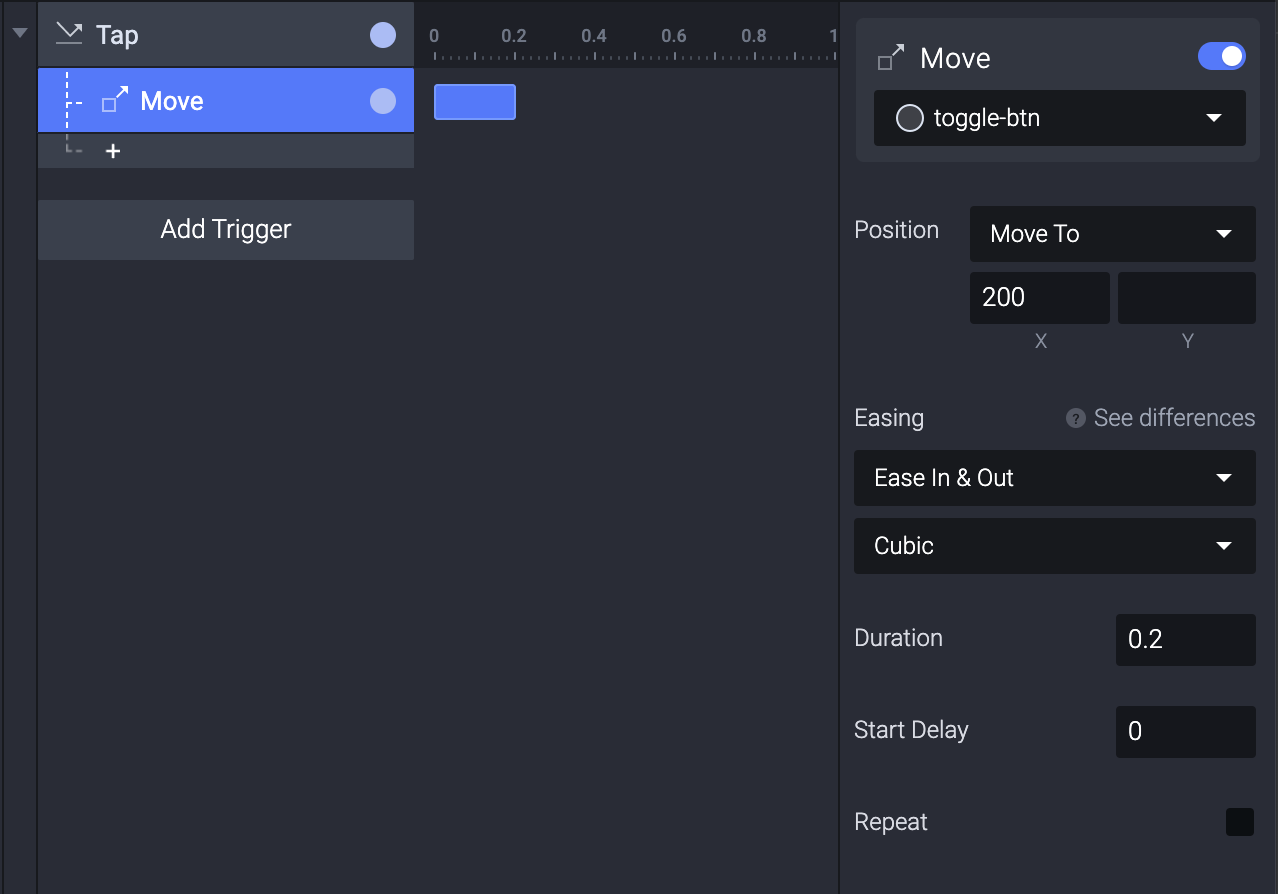Click the Add Trigger button

(226, 229)
